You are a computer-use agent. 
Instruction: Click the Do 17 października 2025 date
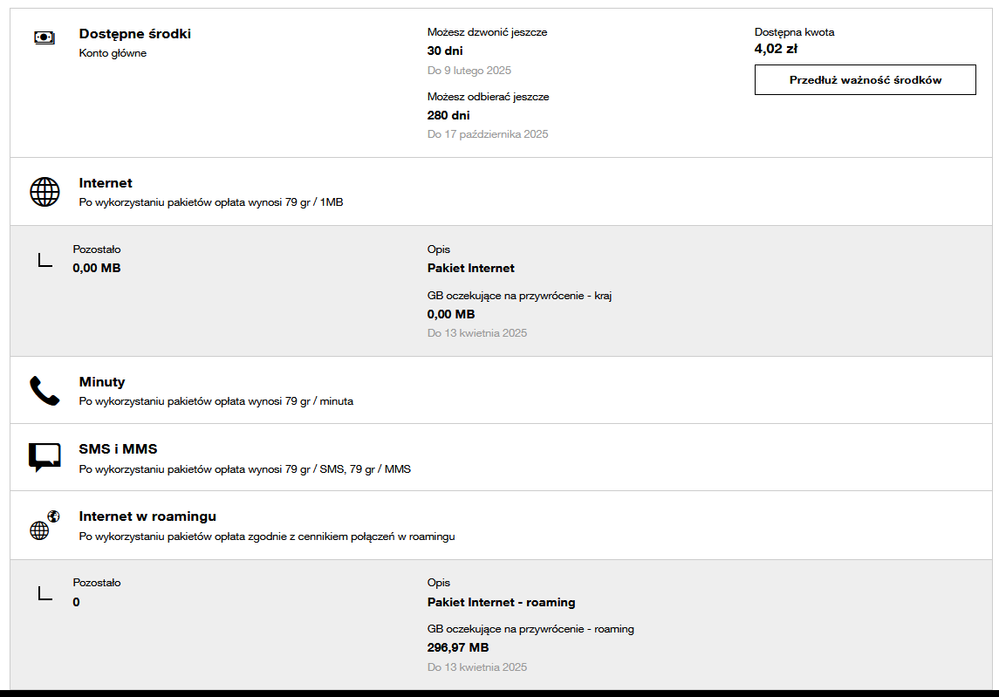(x=488, y=134)
